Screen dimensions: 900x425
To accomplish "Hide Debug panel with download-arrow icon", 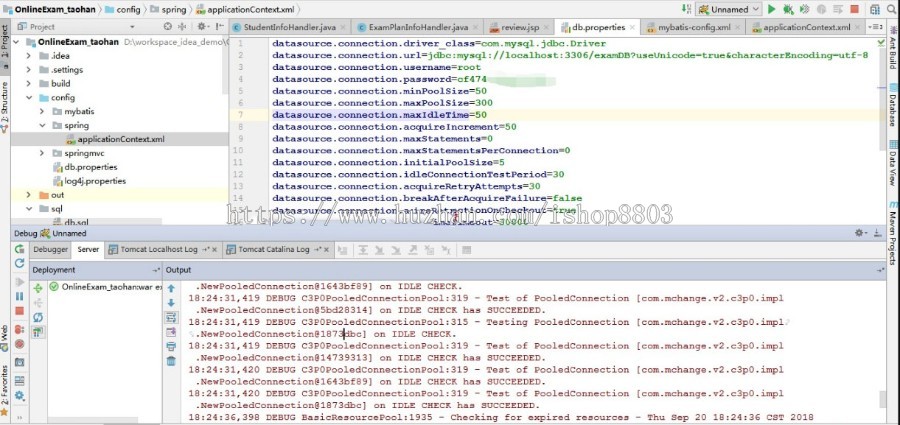I will pyautogui.click(x=878, y=233).
